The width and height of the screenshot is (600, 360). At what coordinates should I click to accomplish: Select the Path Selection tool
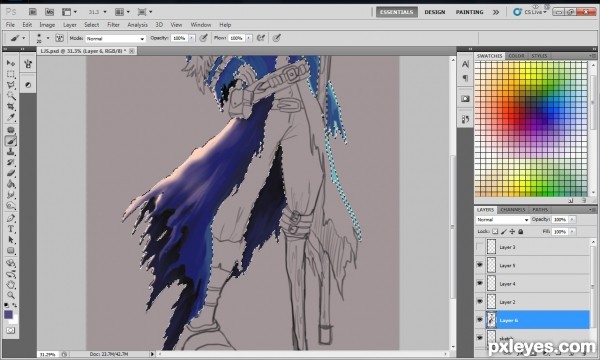11,240
